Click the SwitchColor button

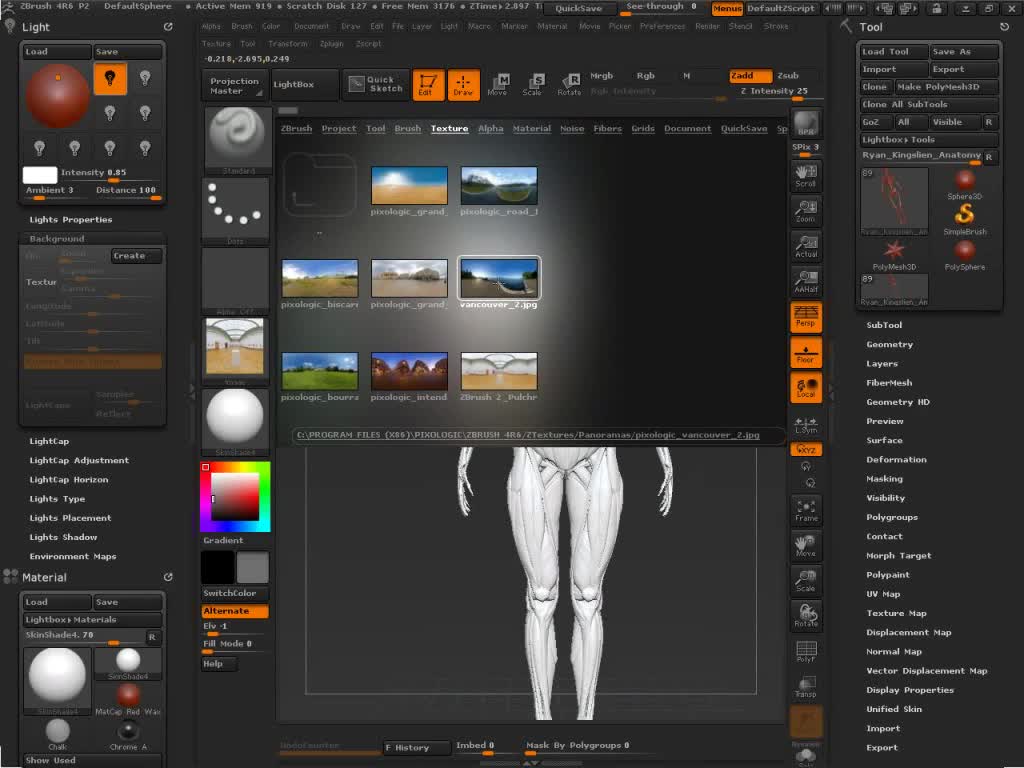[x=235, y=594]
